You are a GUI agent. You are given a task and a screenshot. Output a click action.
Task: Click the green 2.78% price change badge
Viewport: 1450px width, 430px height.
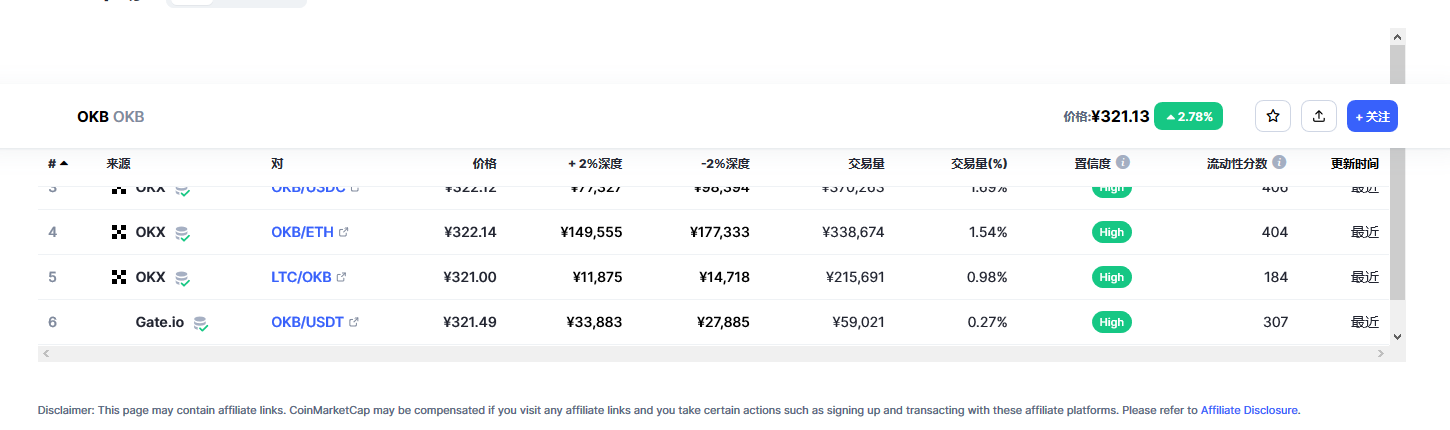1188,116
